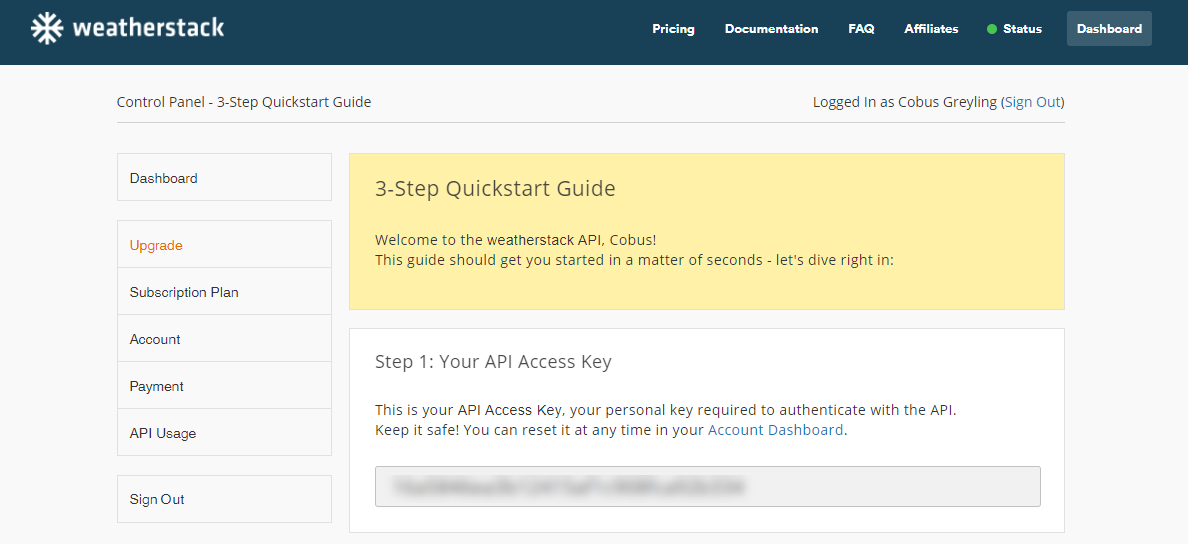Select Dashboard in the sidebar

(224, 177)
